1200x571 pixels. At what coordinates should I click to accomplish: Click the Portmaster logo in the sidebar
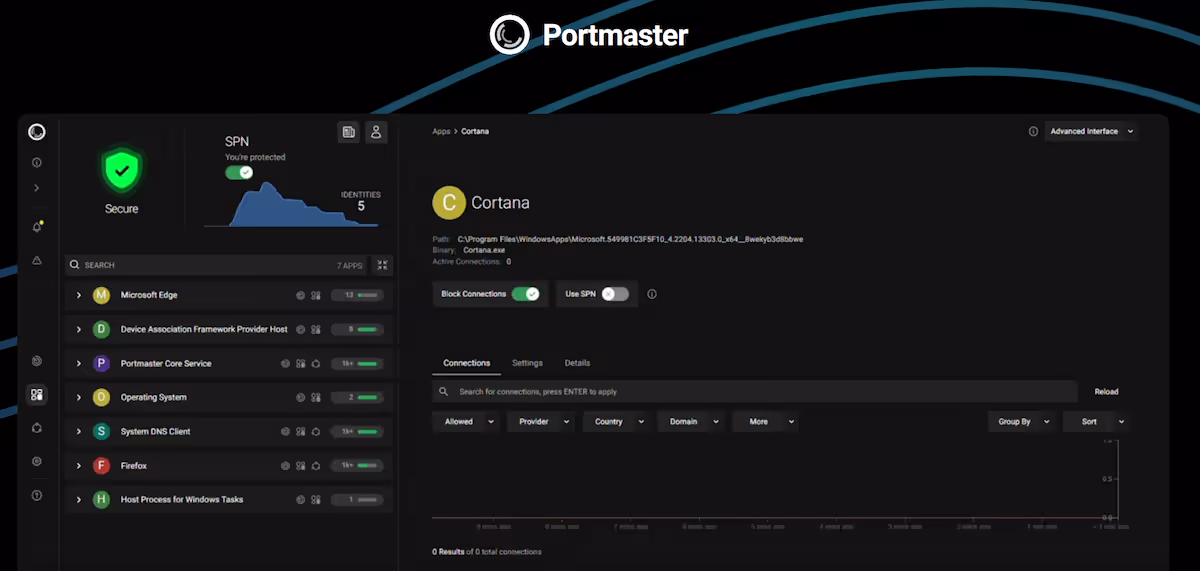(x=37, y=132)
